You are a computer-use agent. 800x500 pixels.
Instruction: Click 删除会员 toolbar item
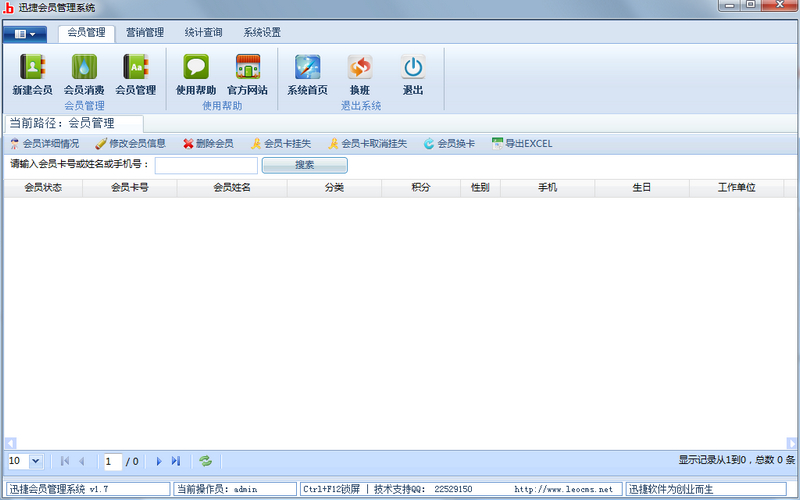(208, 144)
